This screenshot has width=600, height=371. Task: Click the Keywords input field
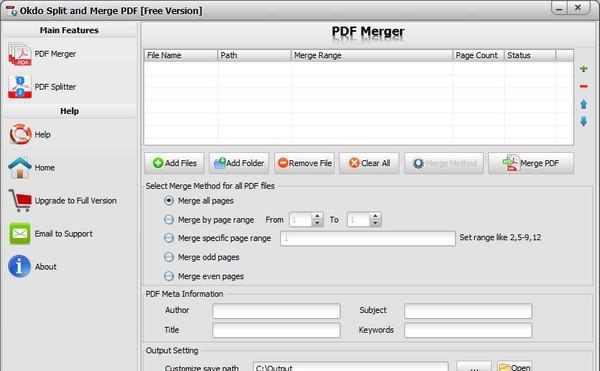[468, 330]
